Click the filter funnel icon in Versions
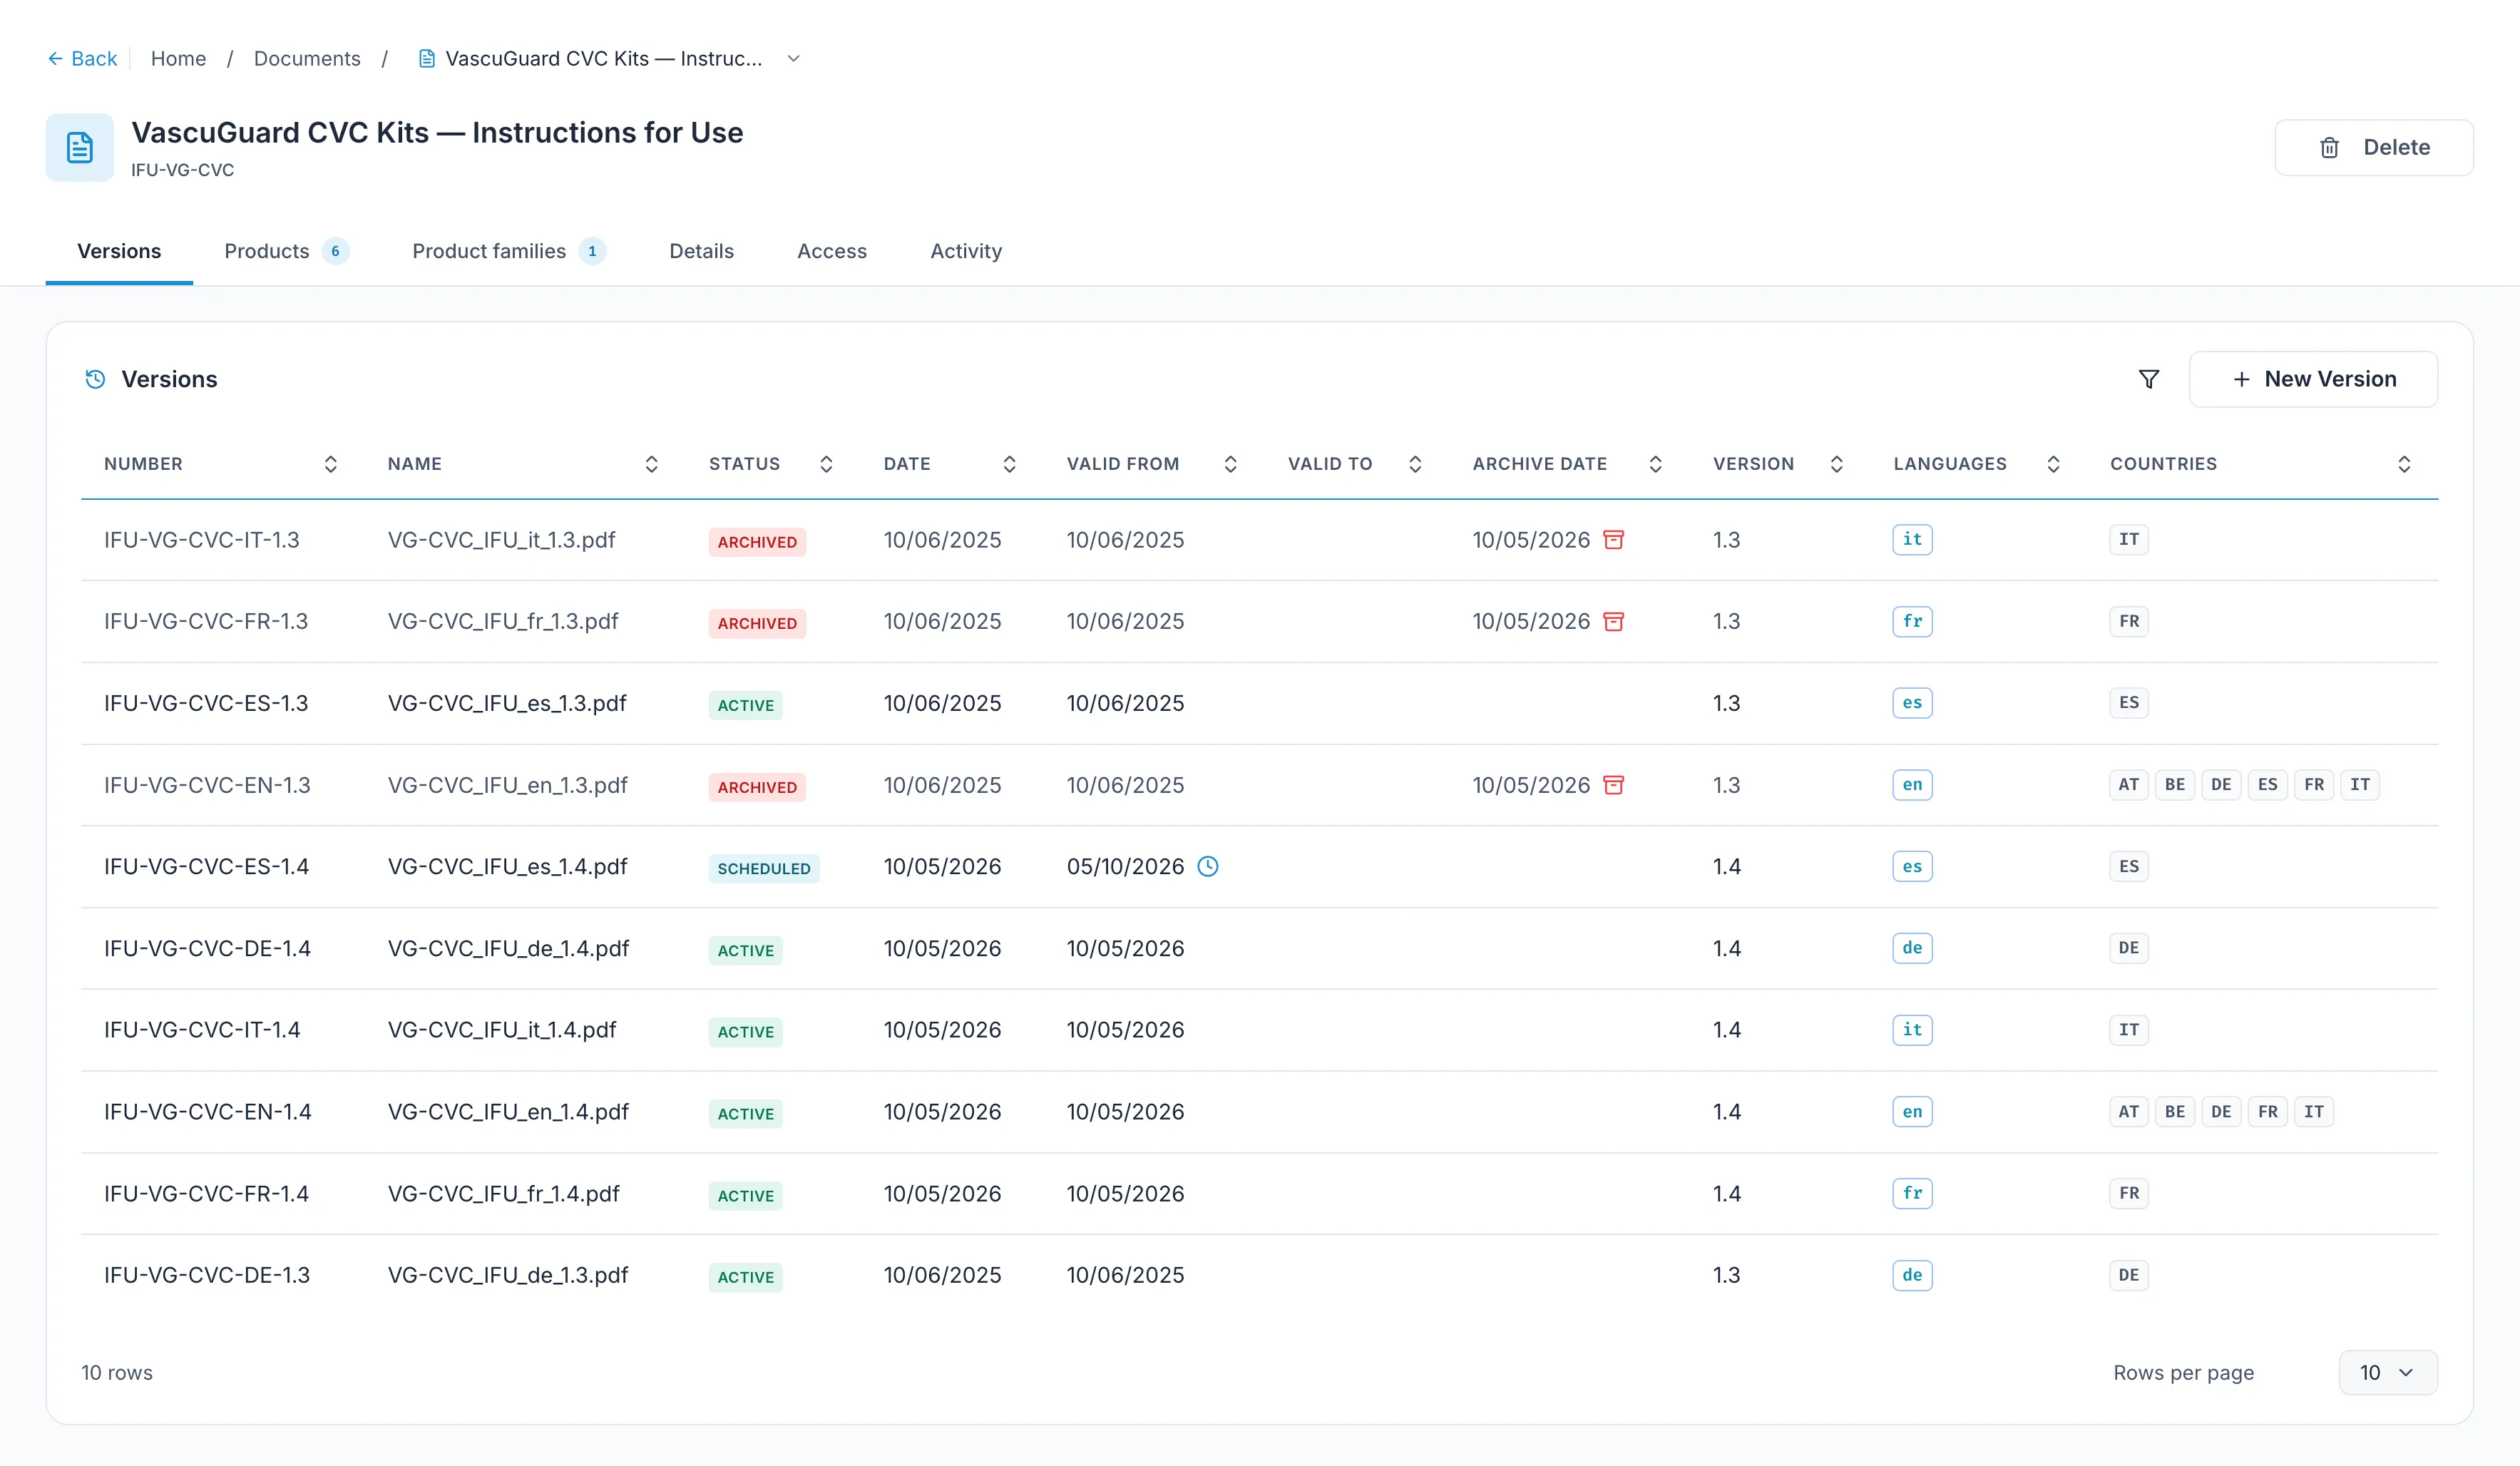This screenshot has height=1466, width=2520. pos(2149,379)
